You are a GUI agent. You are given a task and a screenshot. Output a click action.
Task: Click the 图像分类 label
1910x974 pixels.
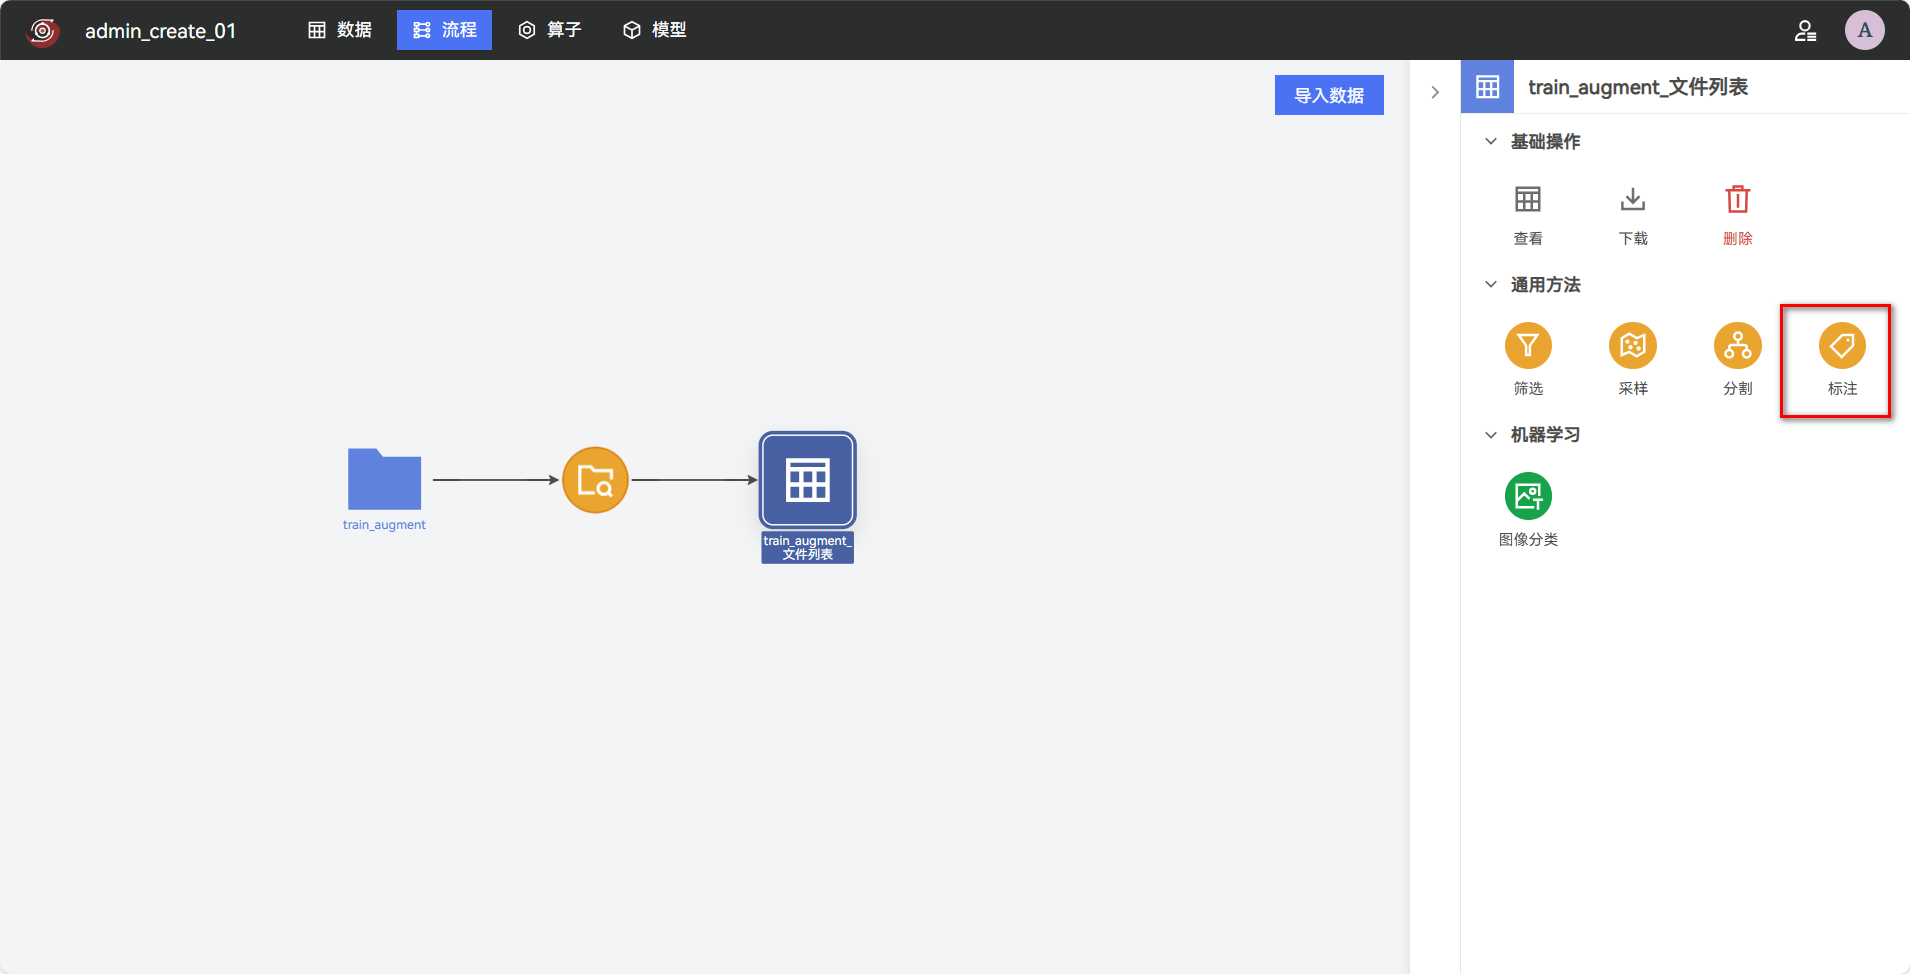(1528, 540)
